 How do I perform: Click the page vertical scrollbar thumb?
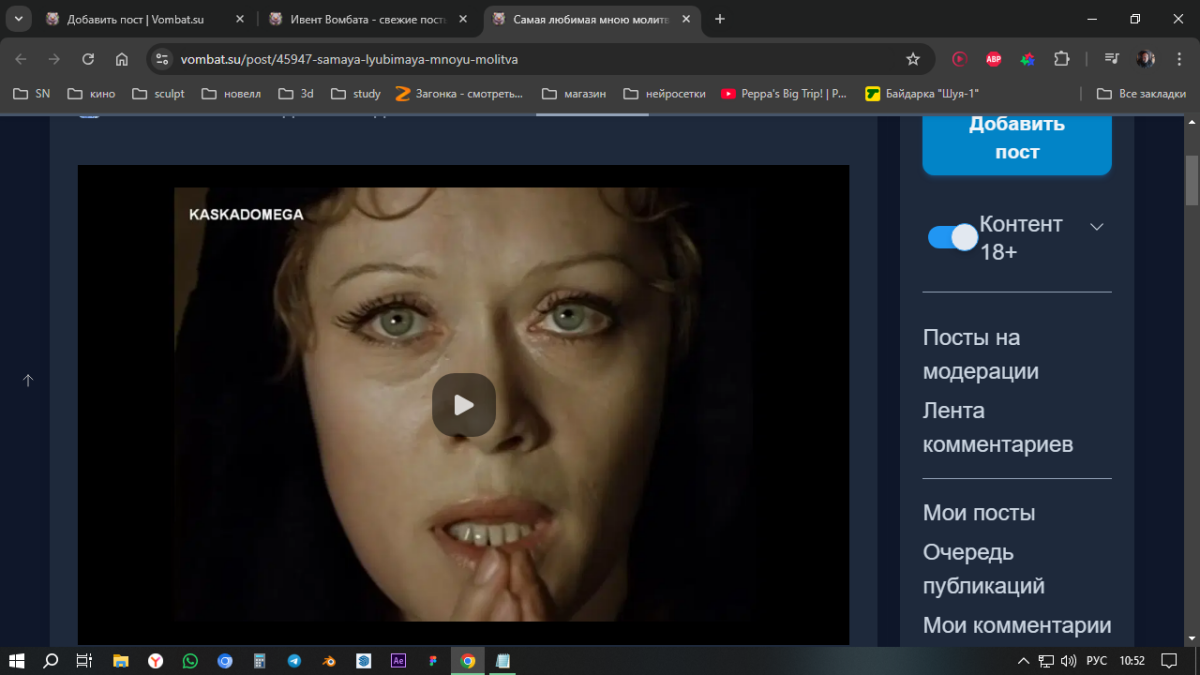1191,180
